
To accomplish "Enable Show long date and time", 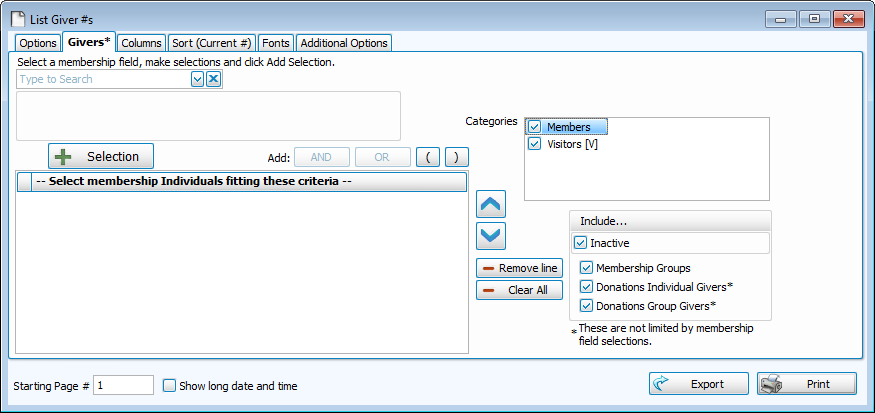I will 169,386.
